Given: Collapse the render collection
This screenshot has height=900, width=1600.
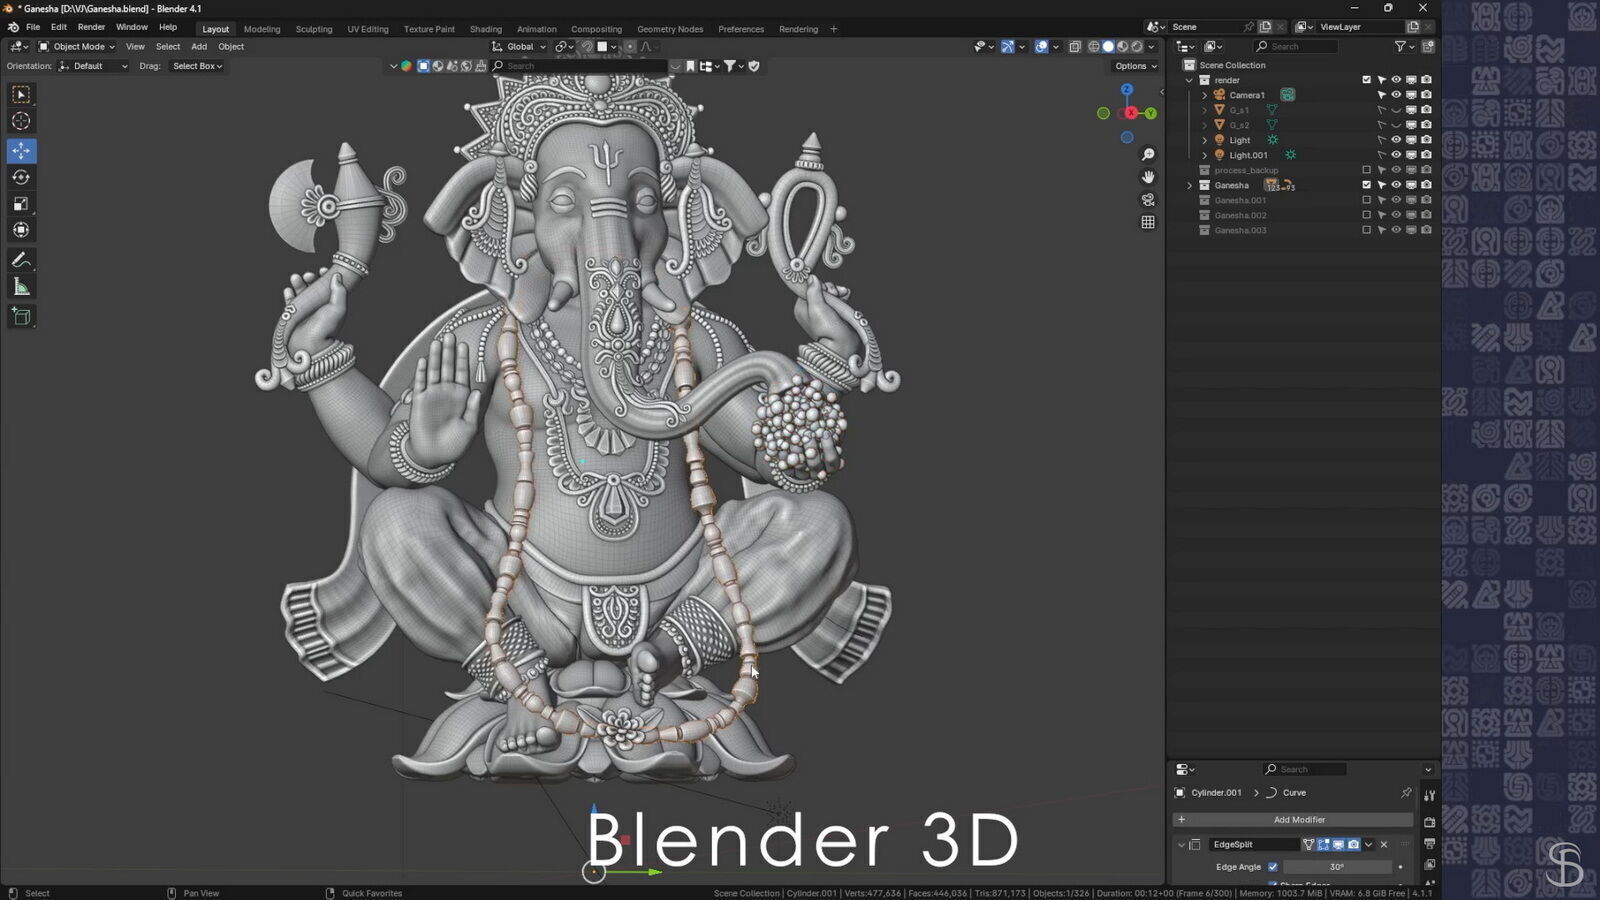Looking at the screenshot, I should click(1189, 80).
